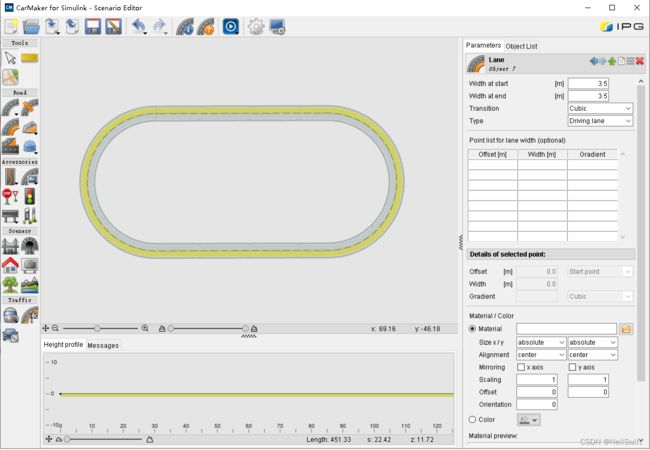The image size is (650, 450).
Task: Select the guard rail tool
Action: coord(10,216)
